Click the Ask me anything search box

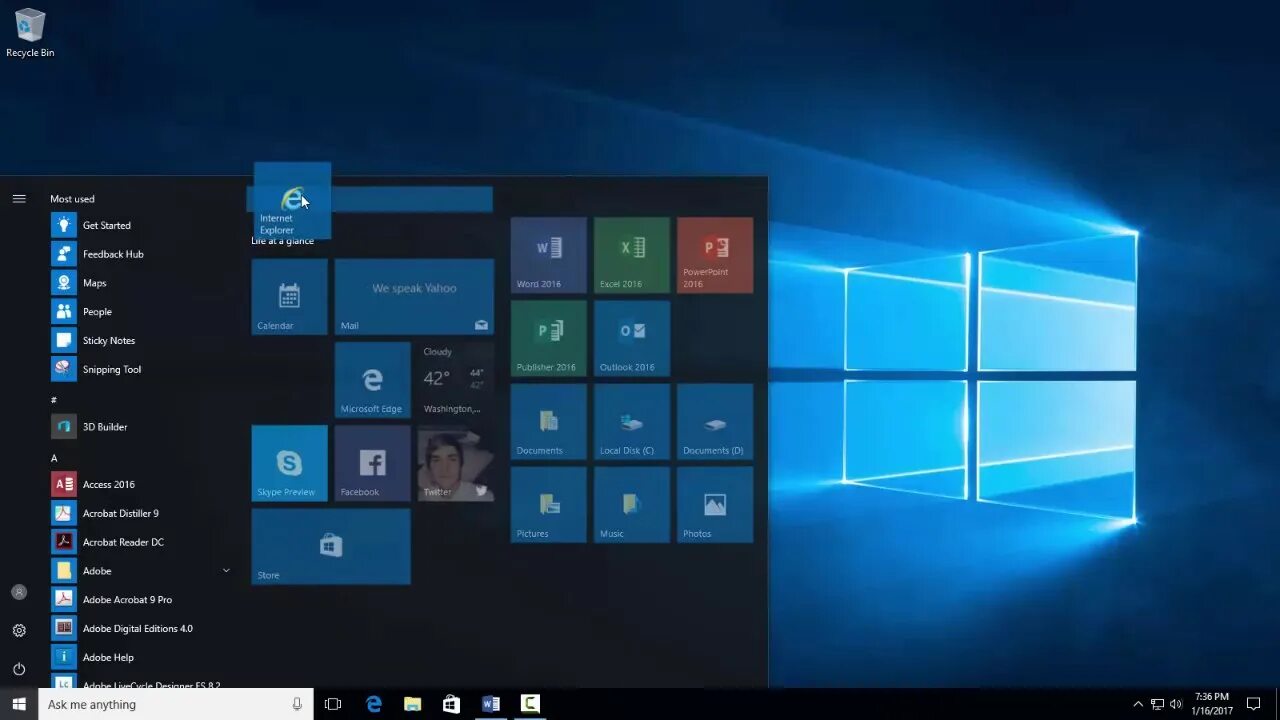[x=176, y=704]
